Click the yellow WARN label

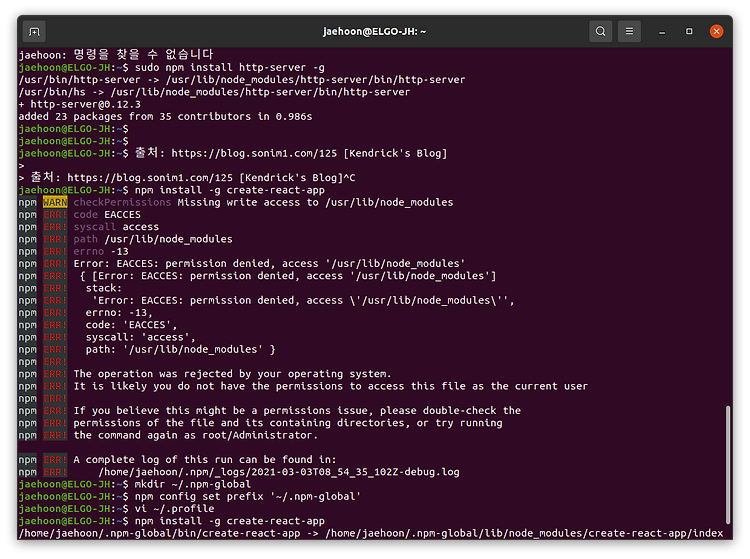[55, 202]
